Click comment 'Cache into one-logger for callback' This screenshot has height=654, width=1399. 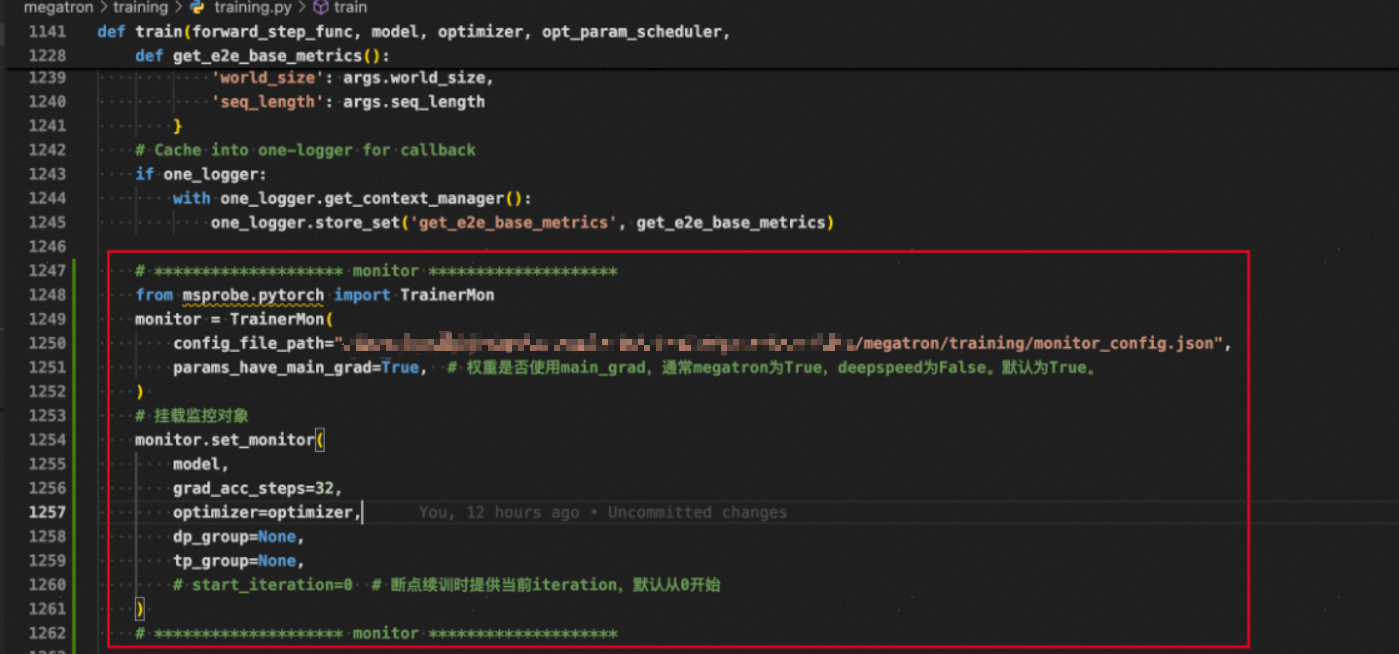[305, 150]
